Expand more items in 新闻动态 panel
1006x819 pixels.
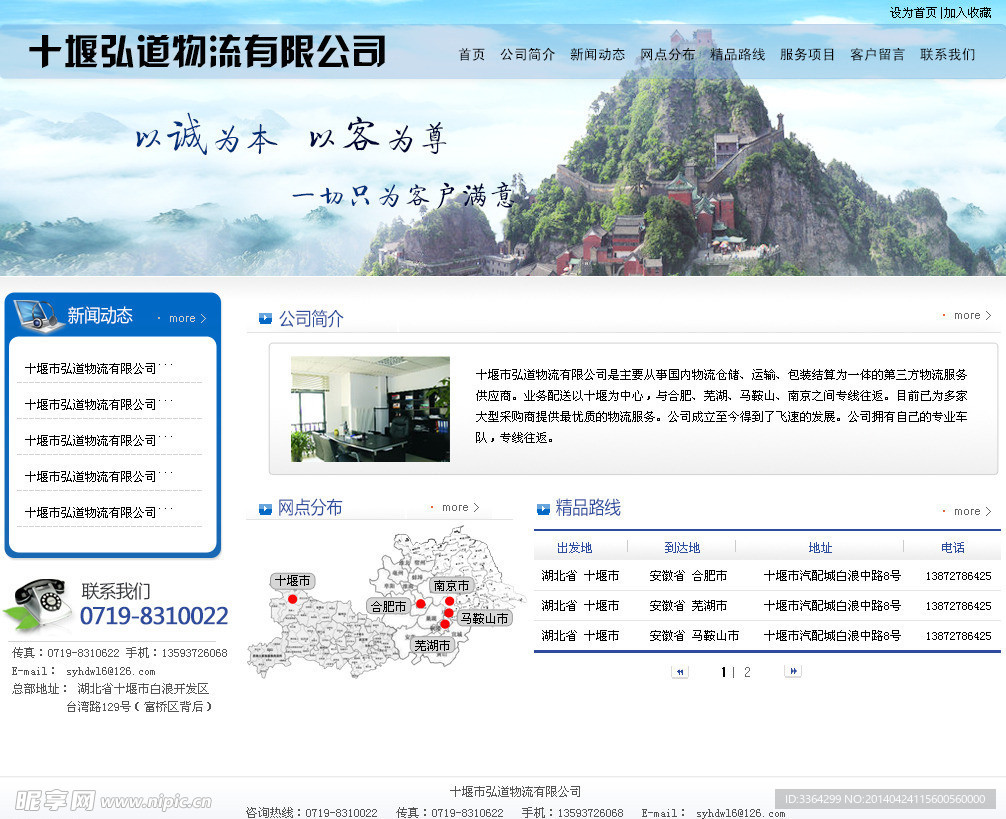pyautogui.click(x=180, y=318)
